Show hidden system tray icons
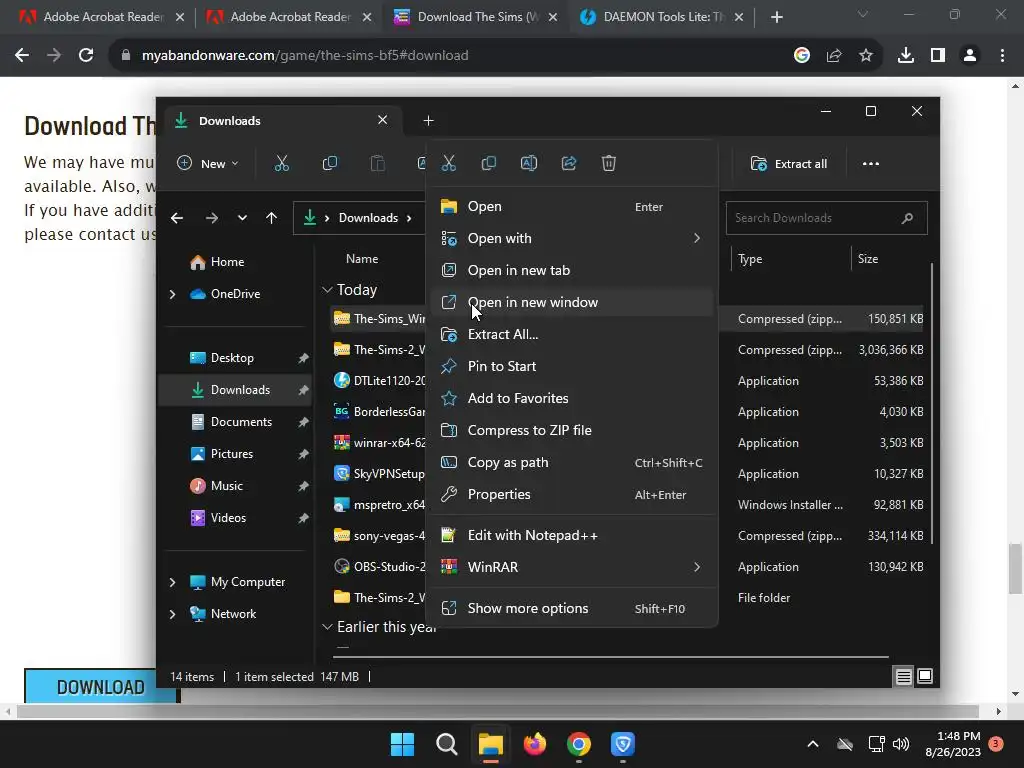 (x=813, y=744)
